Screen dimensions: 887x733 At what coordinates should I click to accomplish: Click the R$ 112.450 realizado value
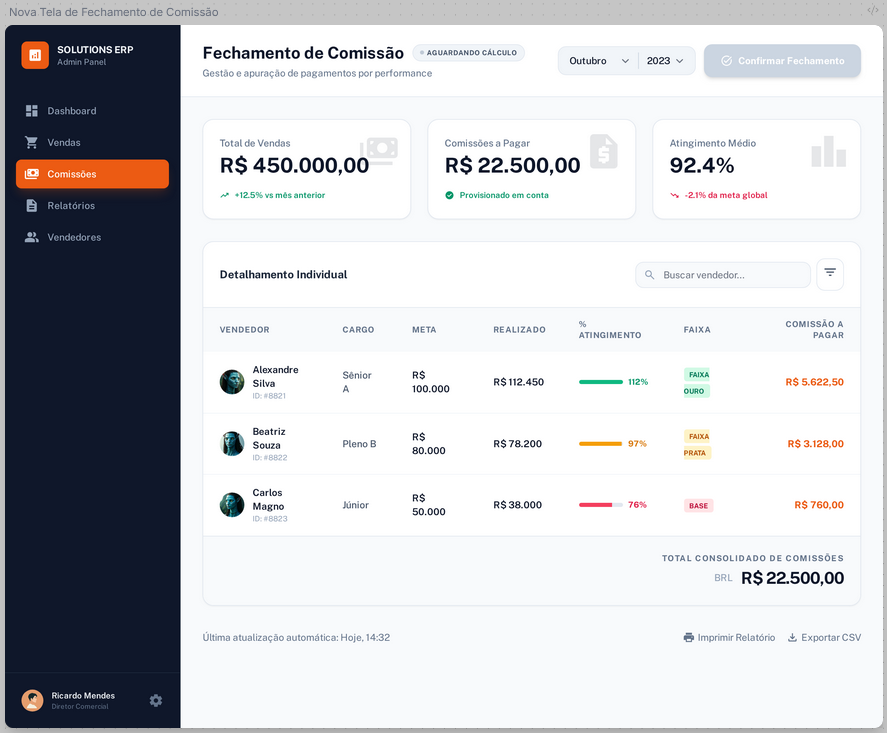coord(518,382)
